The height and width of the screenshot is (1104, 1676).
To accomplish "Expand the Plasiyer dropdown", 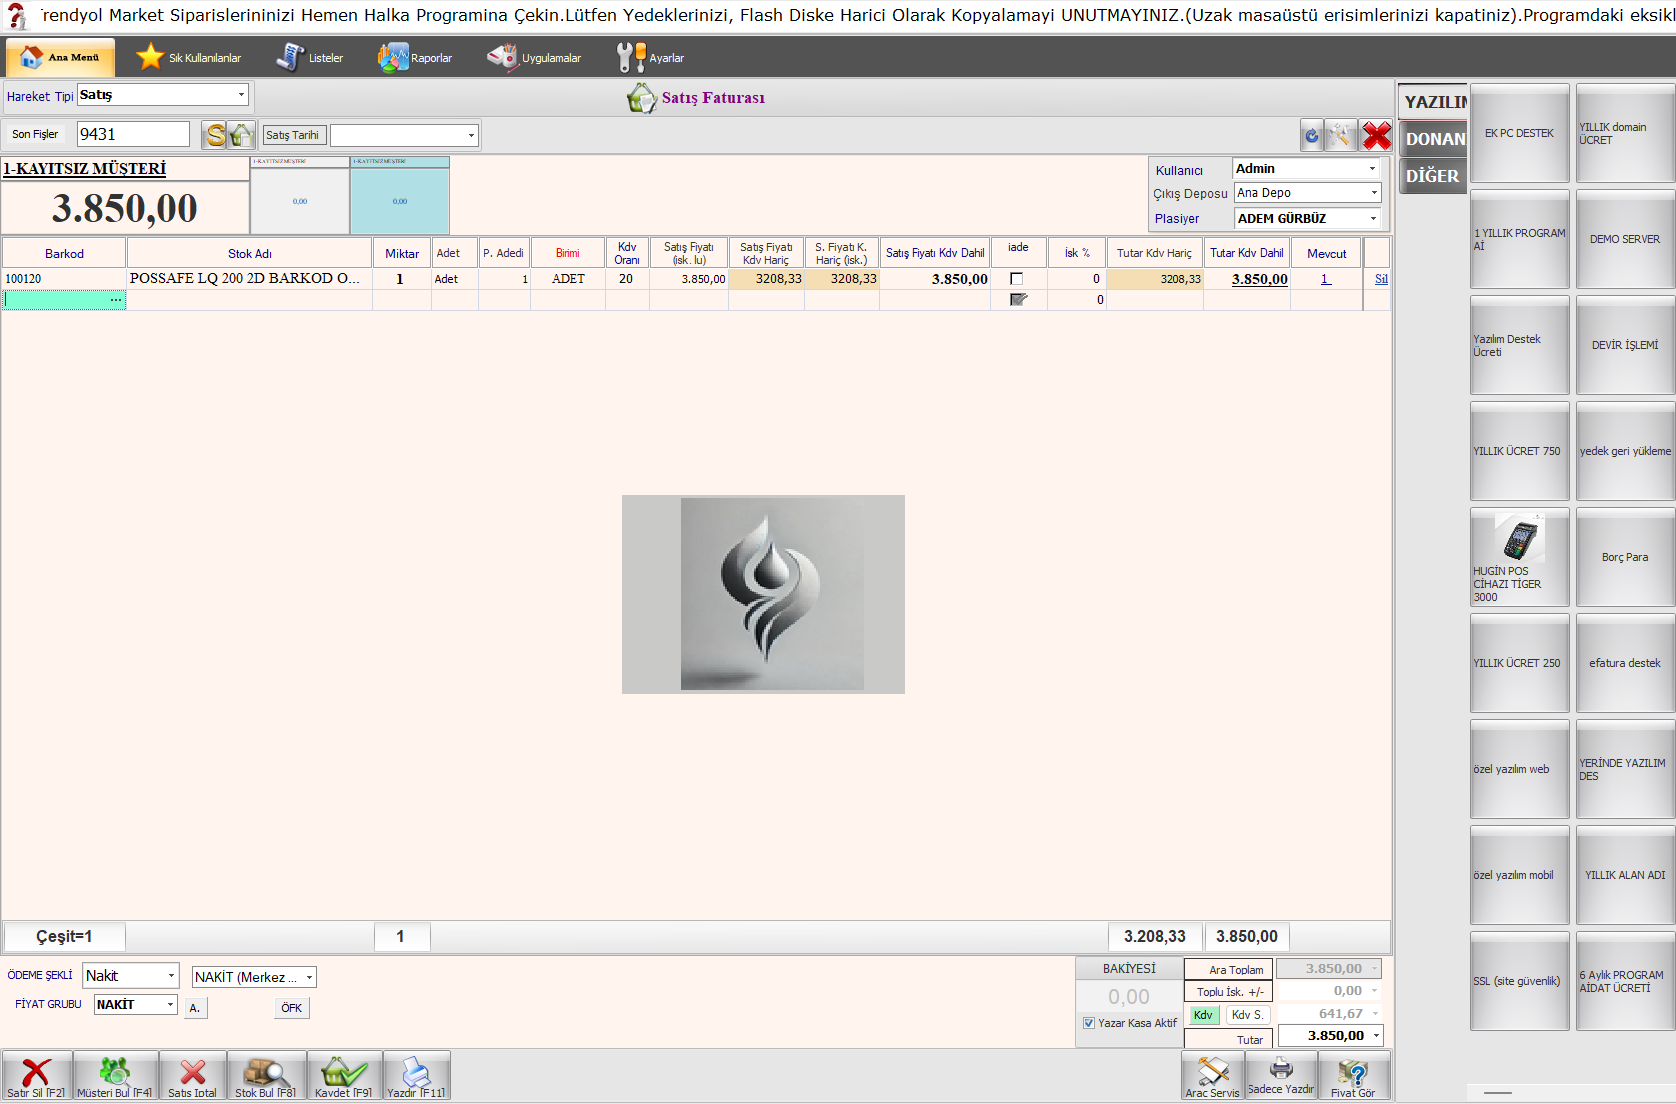I will [1373, 218].
